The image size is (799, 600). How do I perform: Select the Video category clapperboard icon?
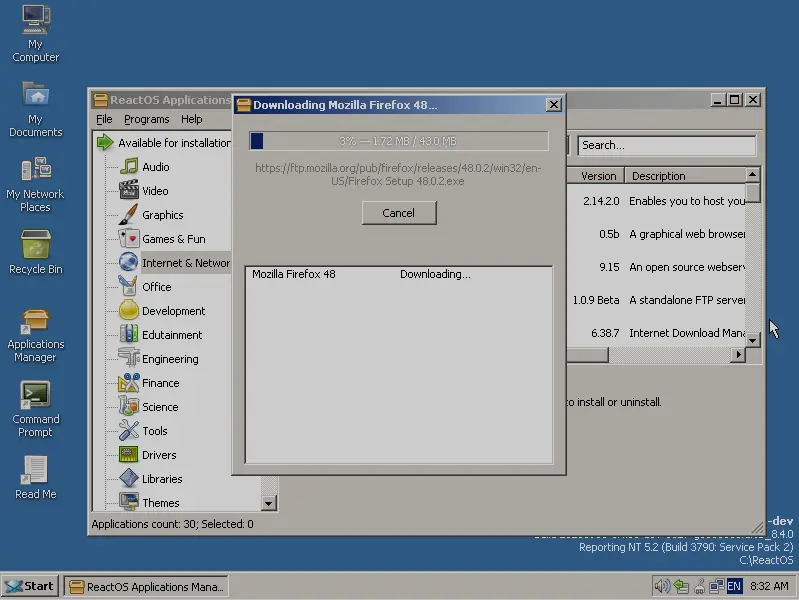click(x=128, y=190)
